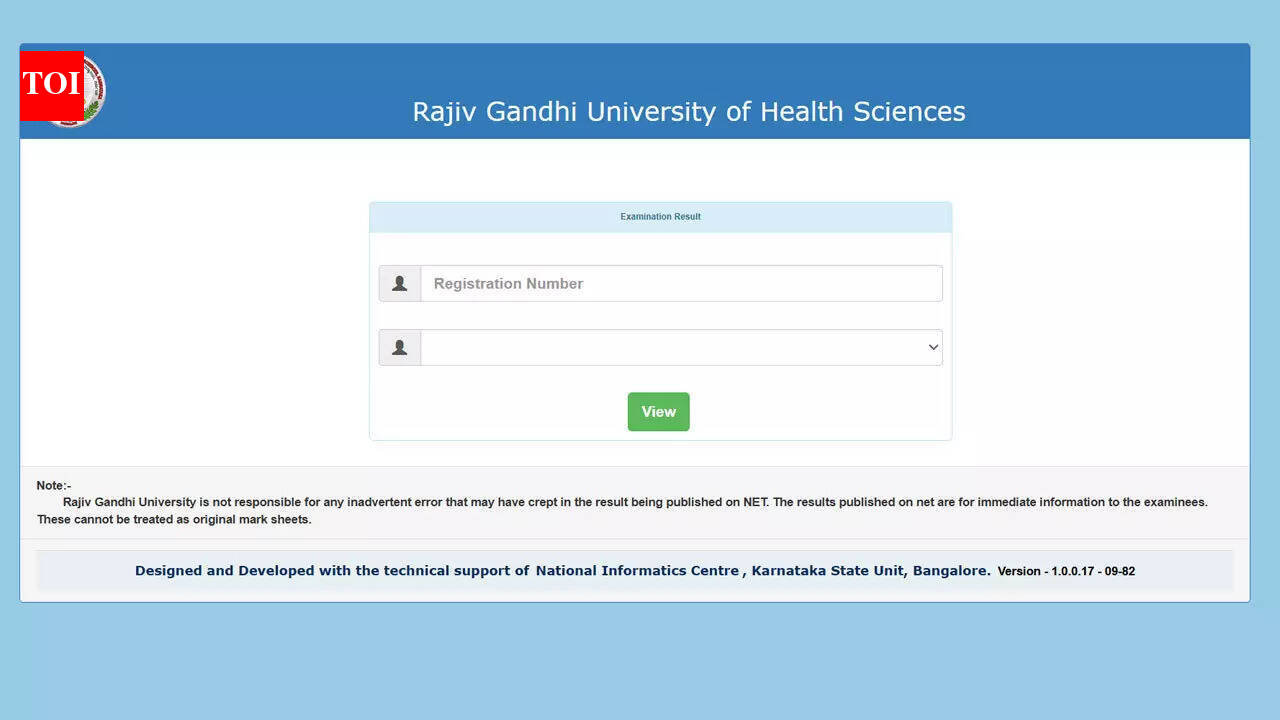Select the Examination Result header bar
The image size is (1280, 720).
point(660,216)
